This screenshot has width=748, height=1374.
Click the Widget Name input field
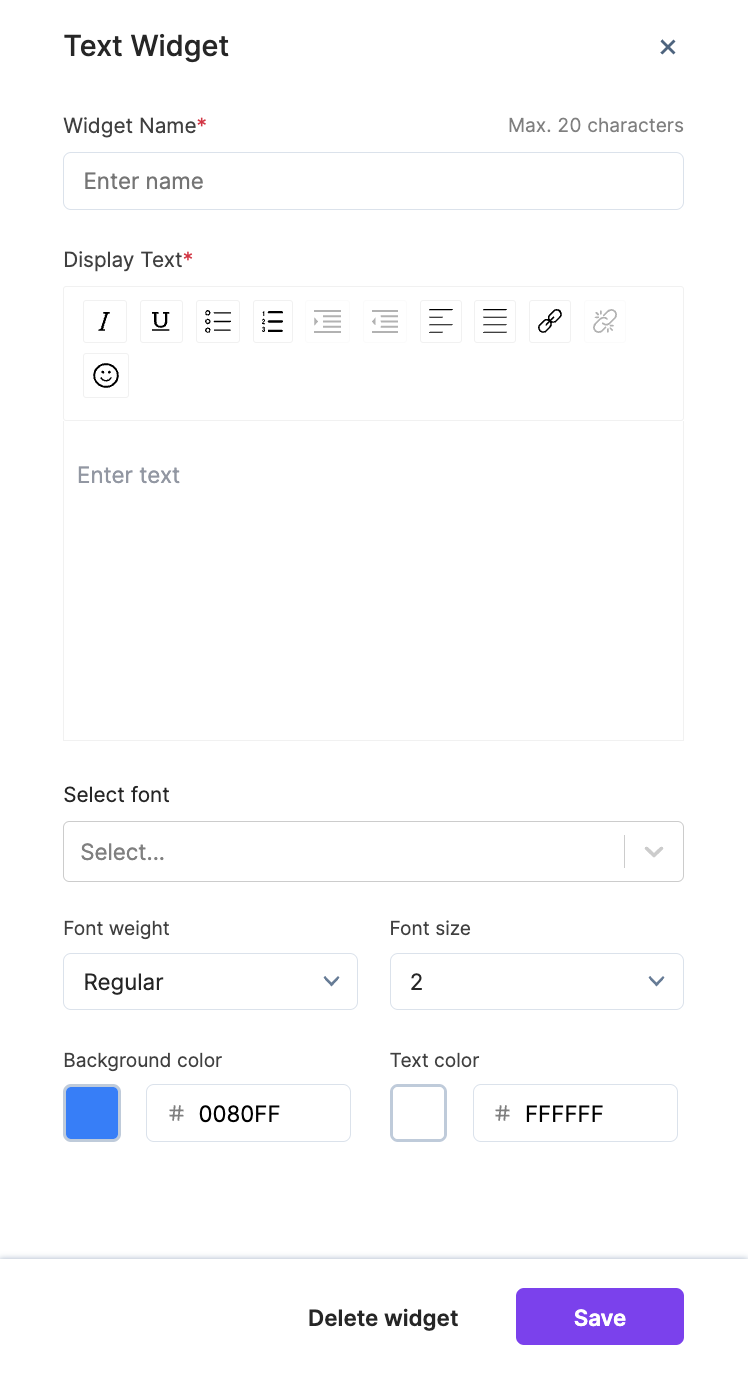(373, 181)
